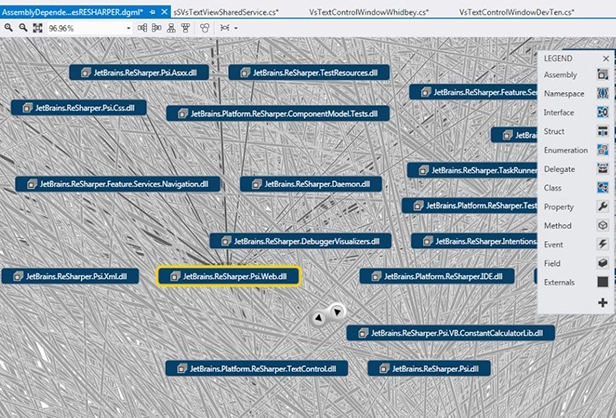Switch to VsTextControlWindowDevTen.cs tab
Screen dimensions: 616x418
[x=517, y=12]
